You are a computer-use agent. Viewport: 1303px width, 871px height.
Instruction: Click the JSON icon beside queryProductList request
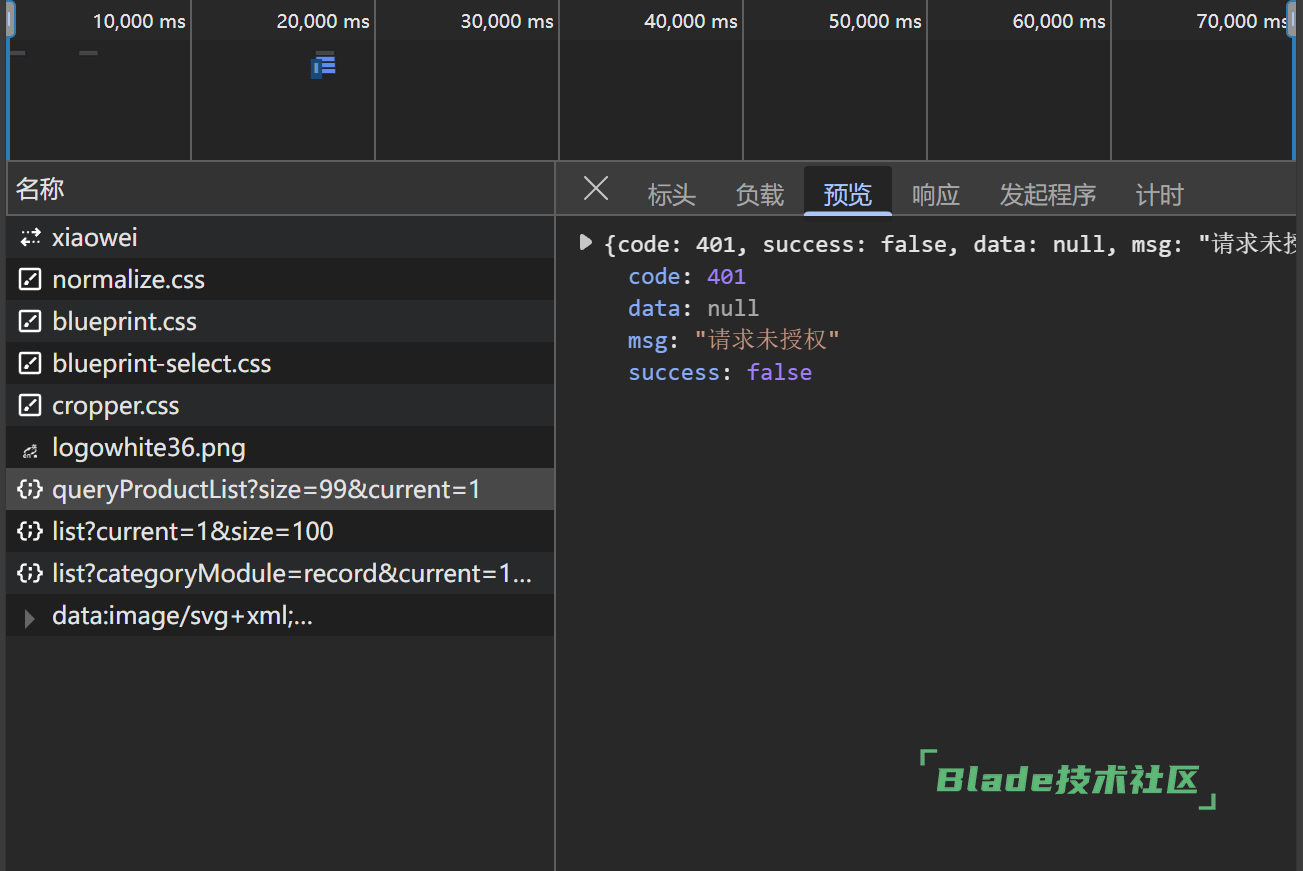tap(30, 490)
